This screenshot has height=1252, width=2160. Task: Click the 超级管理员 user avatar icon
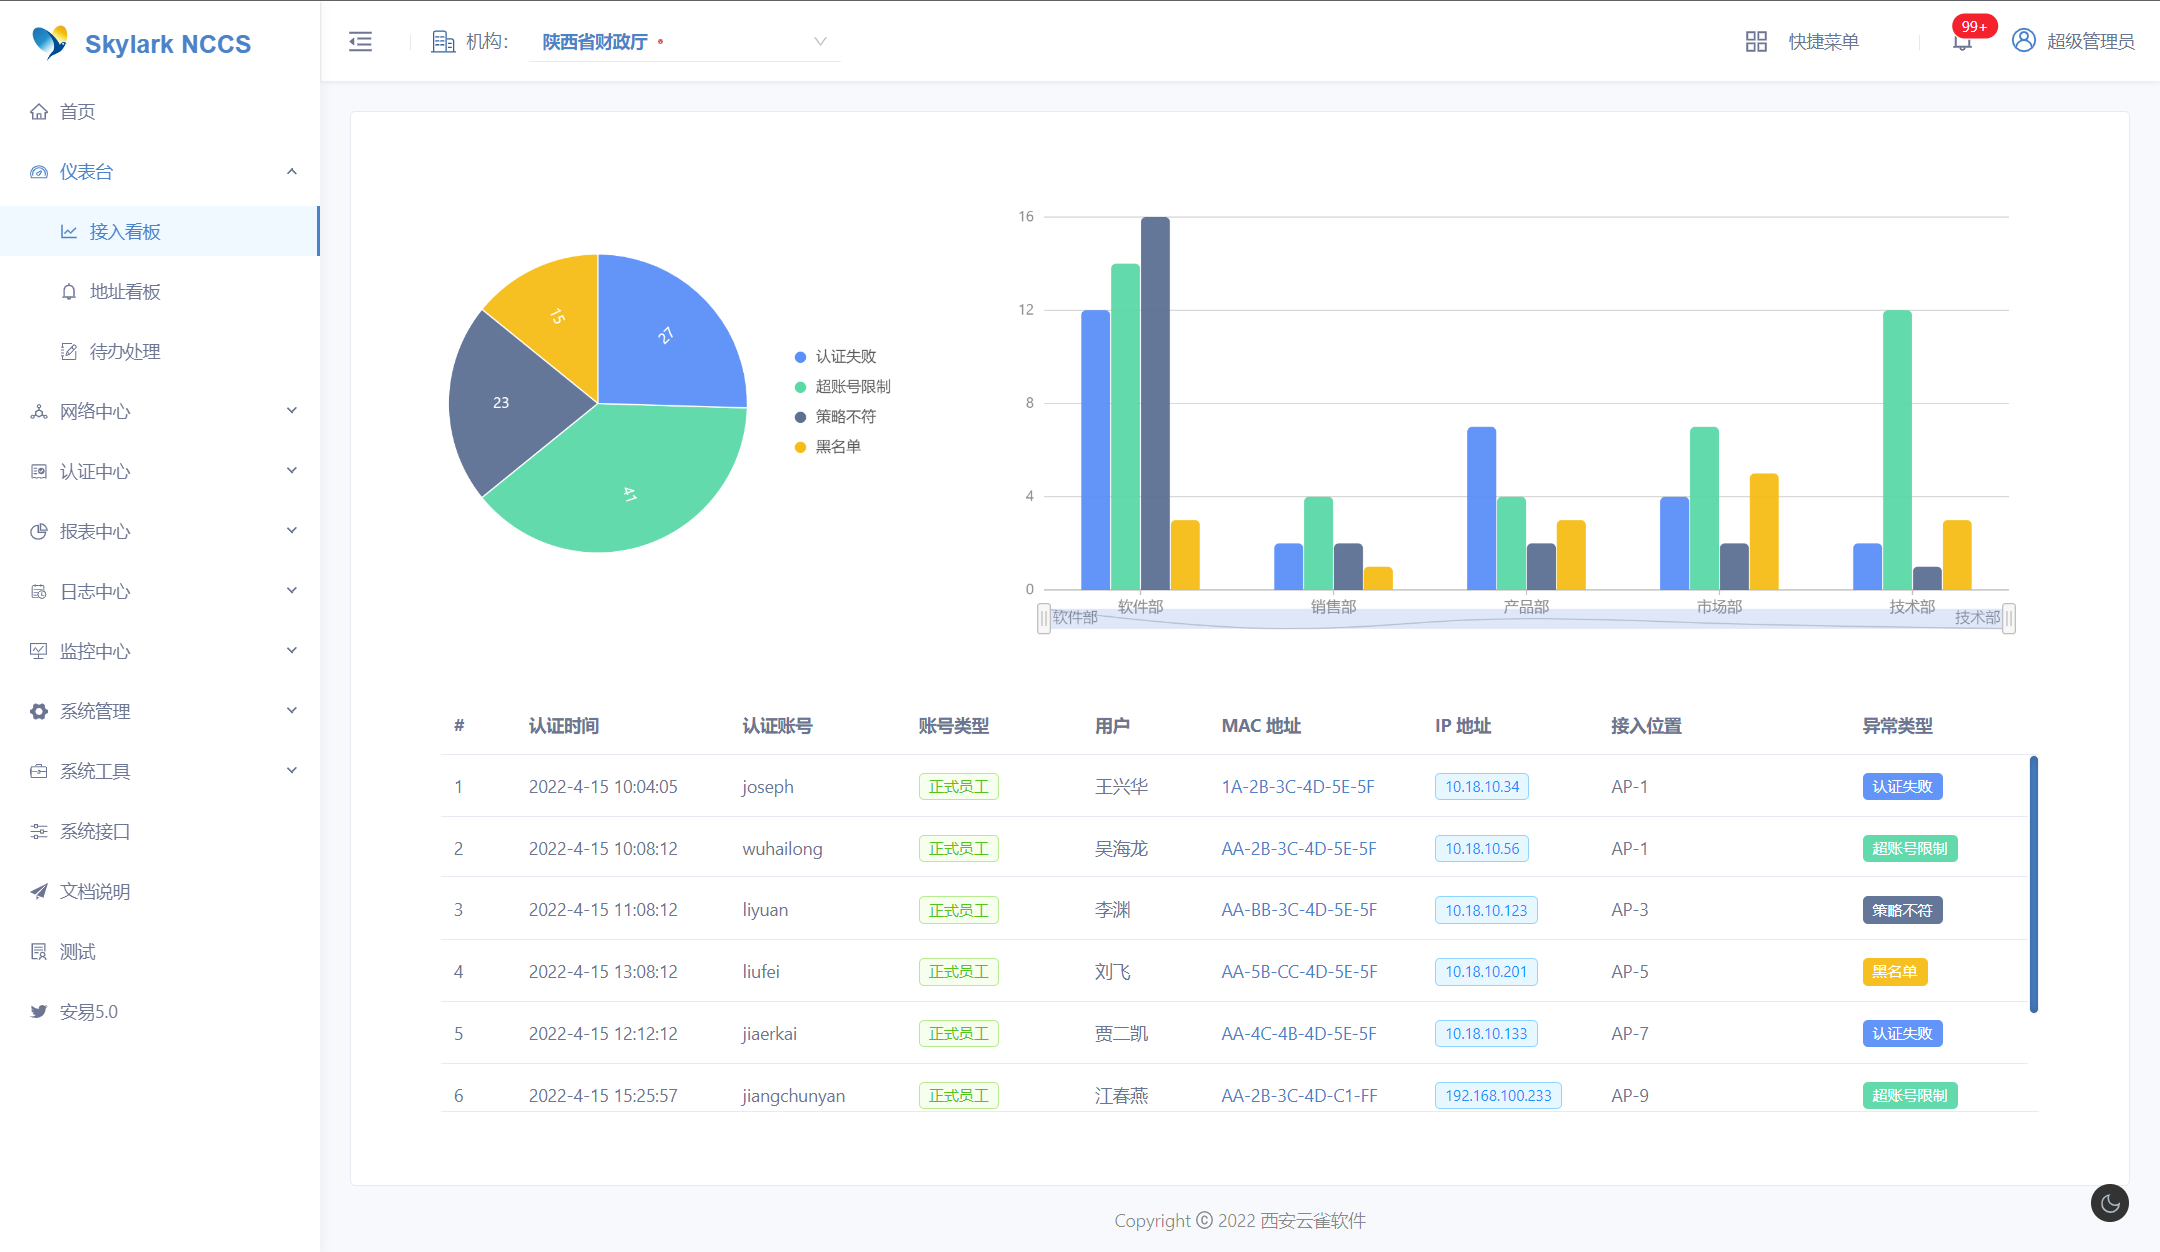(2023, 40)
